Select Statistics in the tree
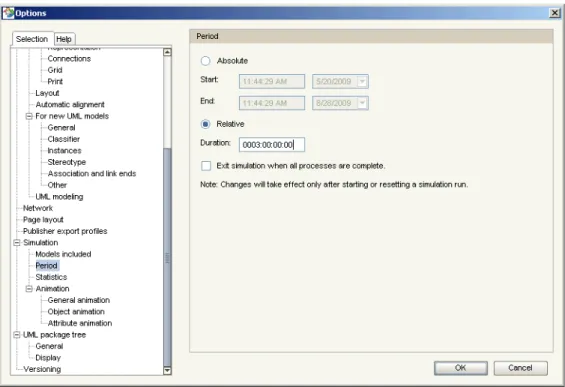 [x=51, y=277]
